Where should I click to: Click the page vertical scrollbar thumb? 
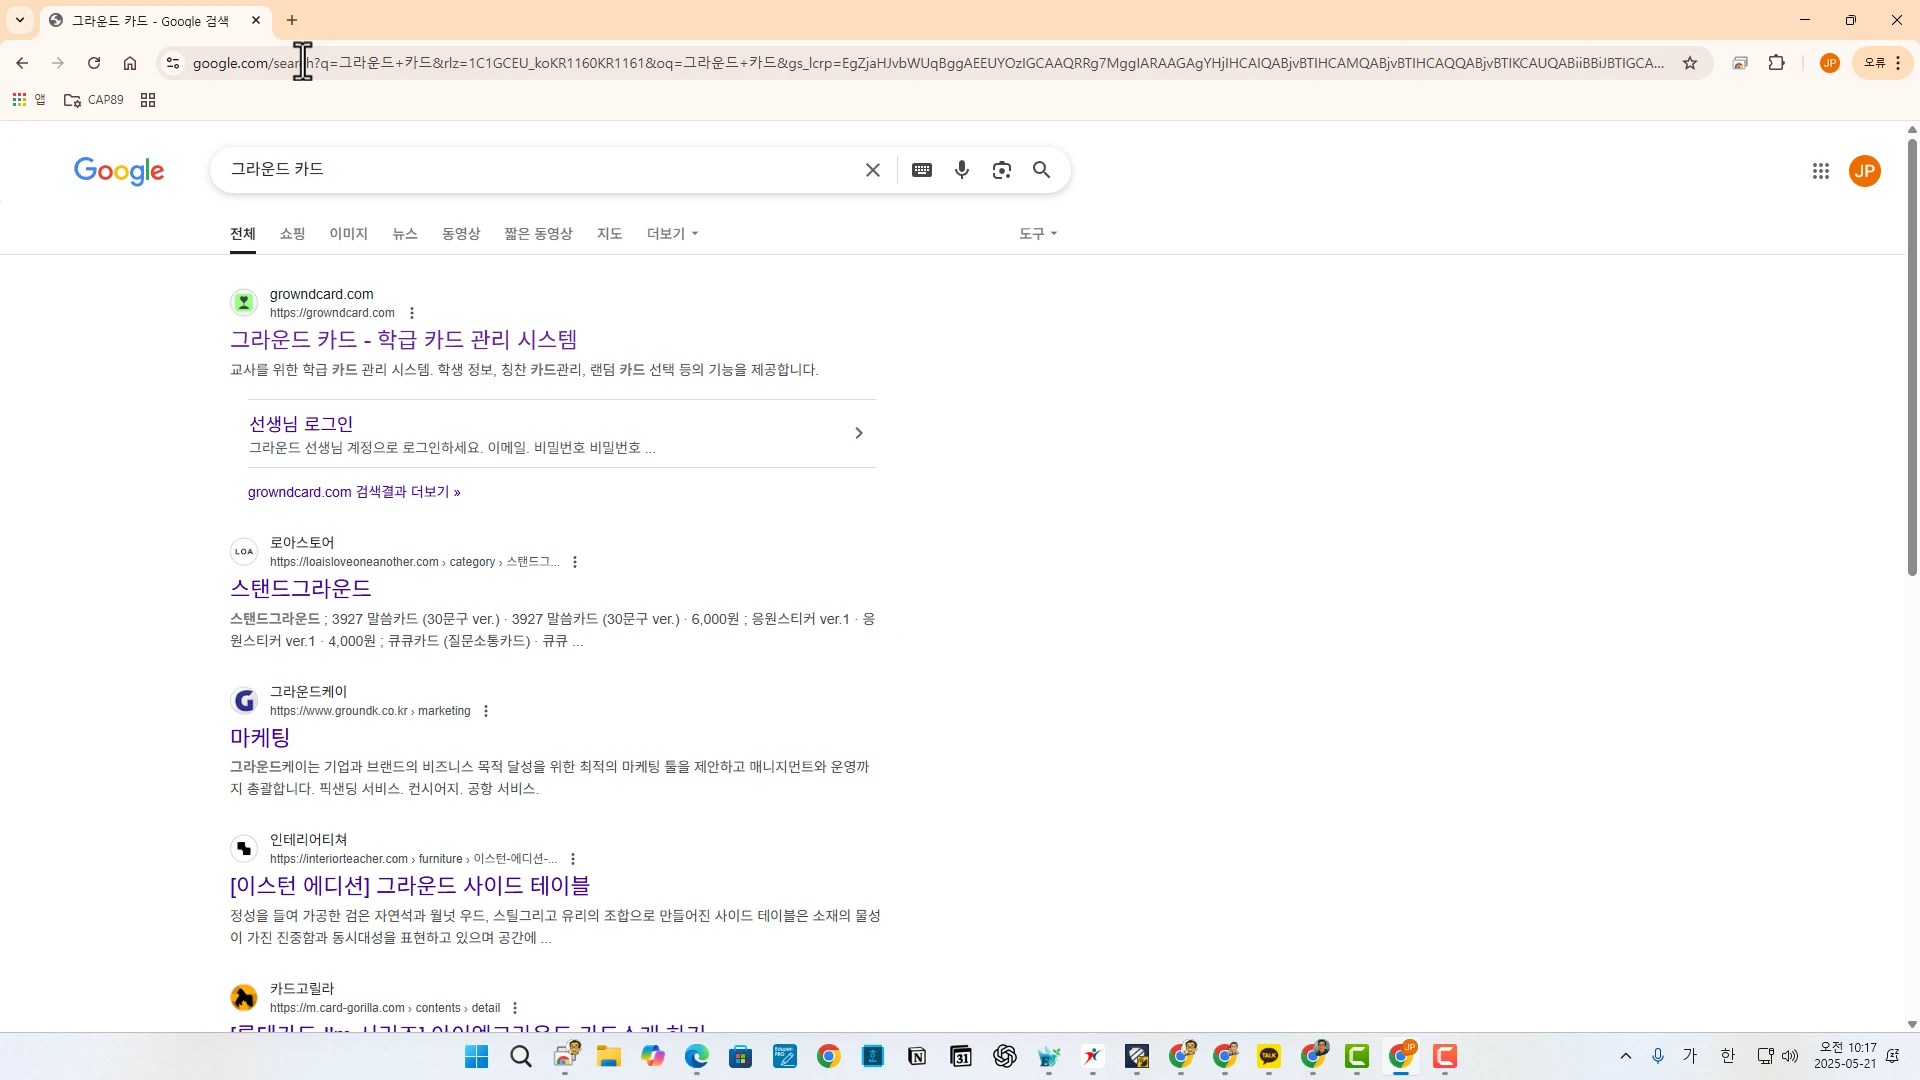(x=1912, y=357)
